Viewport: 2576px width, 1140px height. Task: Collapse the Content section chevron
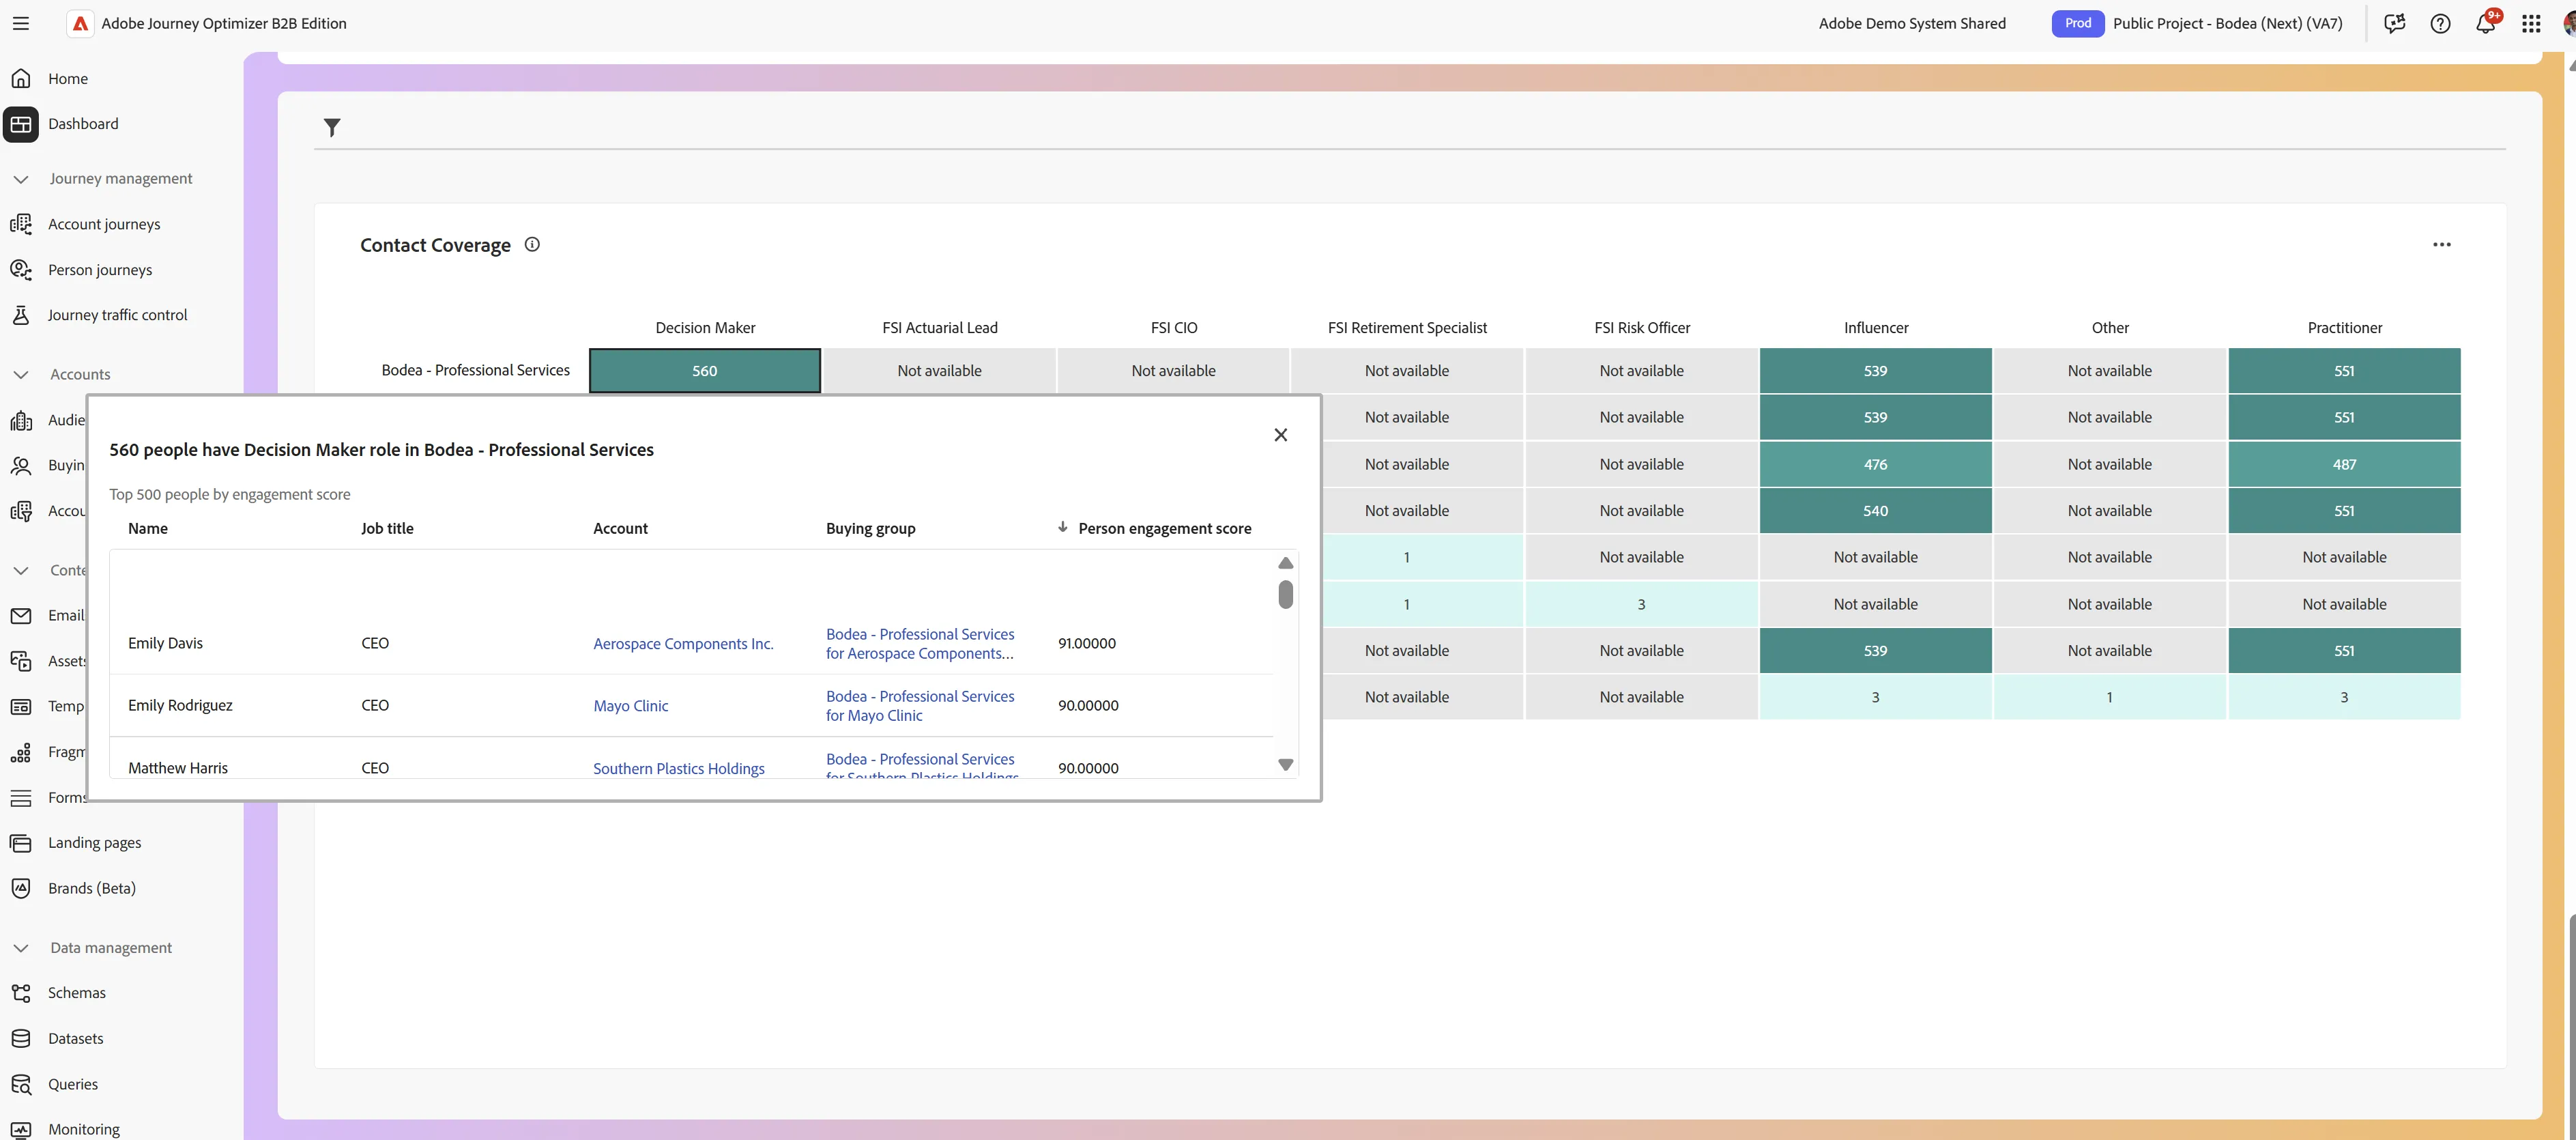point(21,570)
